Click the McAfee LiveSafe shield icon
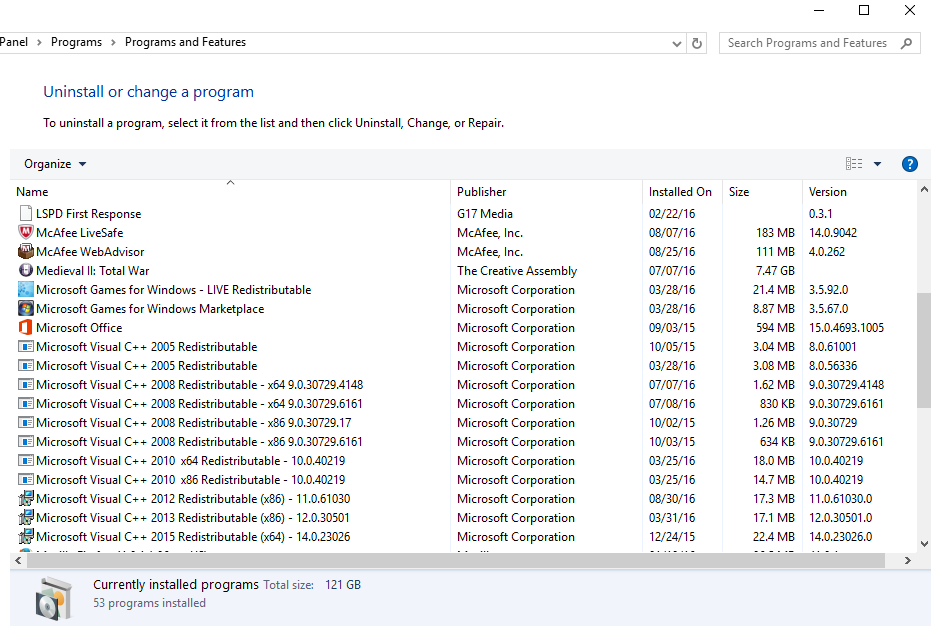This screenshot has width=931, height=626. coord(26,233)
